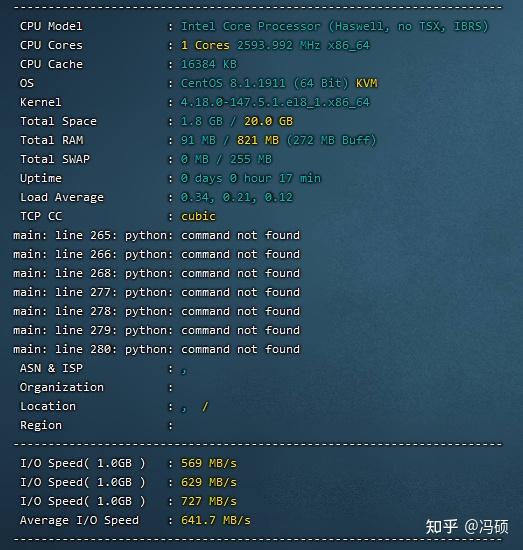Select Total SWAP value '0 MB / 255 MB'
The image size is (523, 550).
[x=226, y=159]
